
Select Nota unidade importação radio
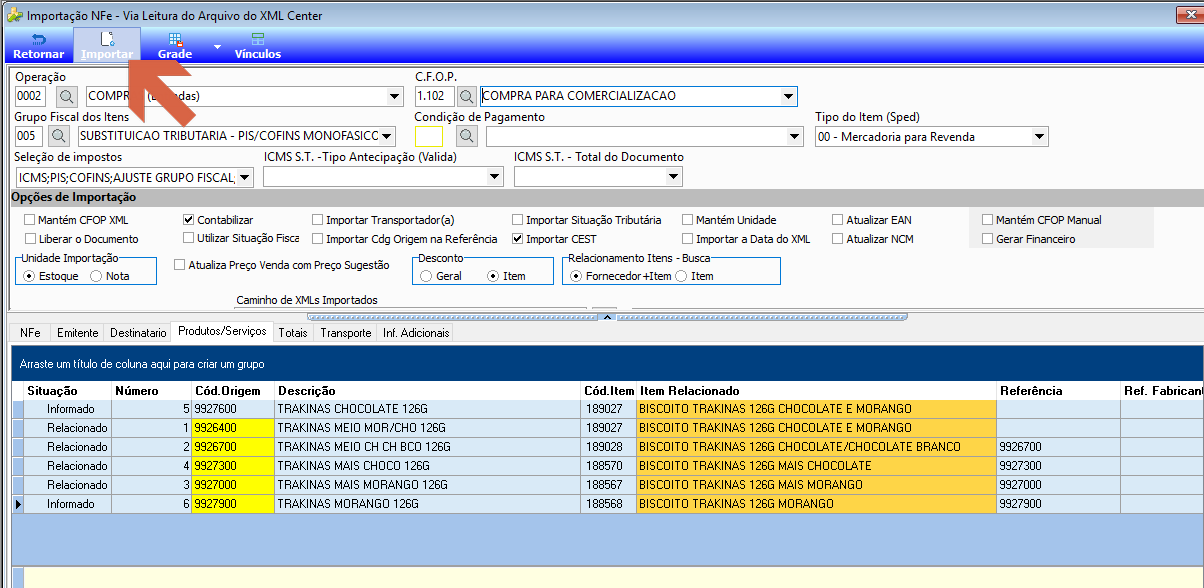(96, 276)
